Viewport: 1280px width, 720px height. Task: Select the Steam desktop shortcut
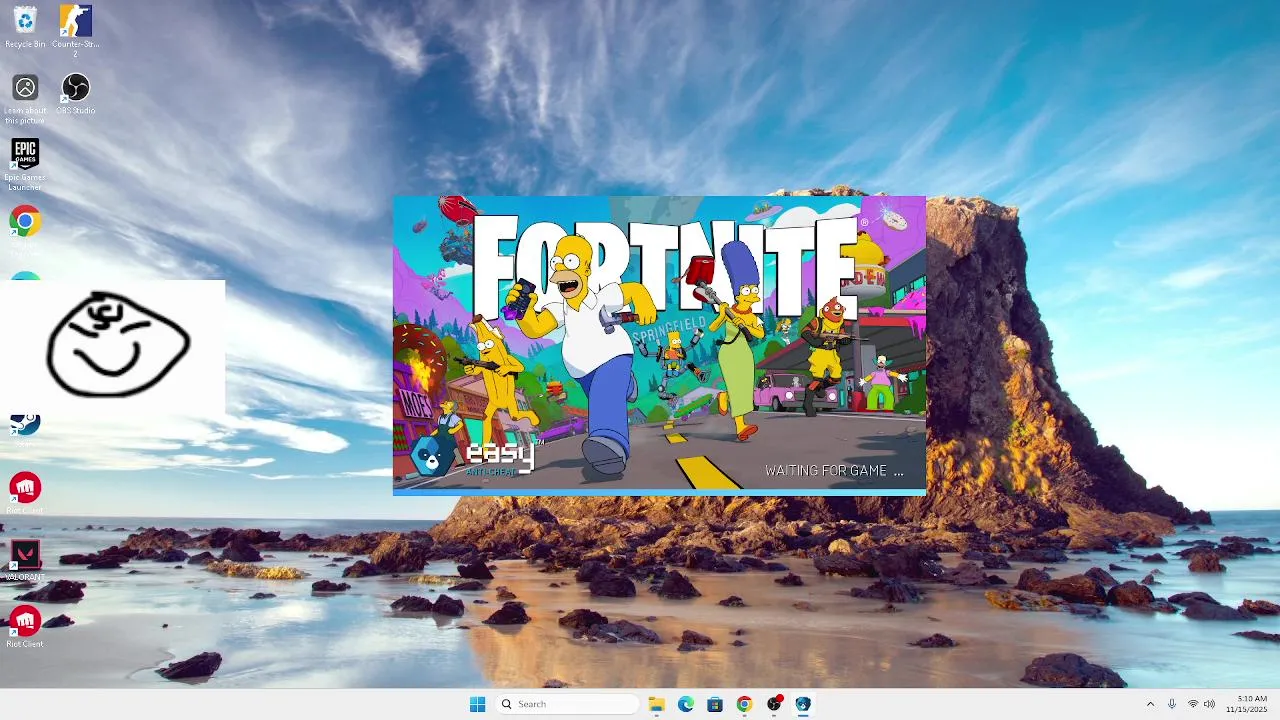(x=25, y=424)
